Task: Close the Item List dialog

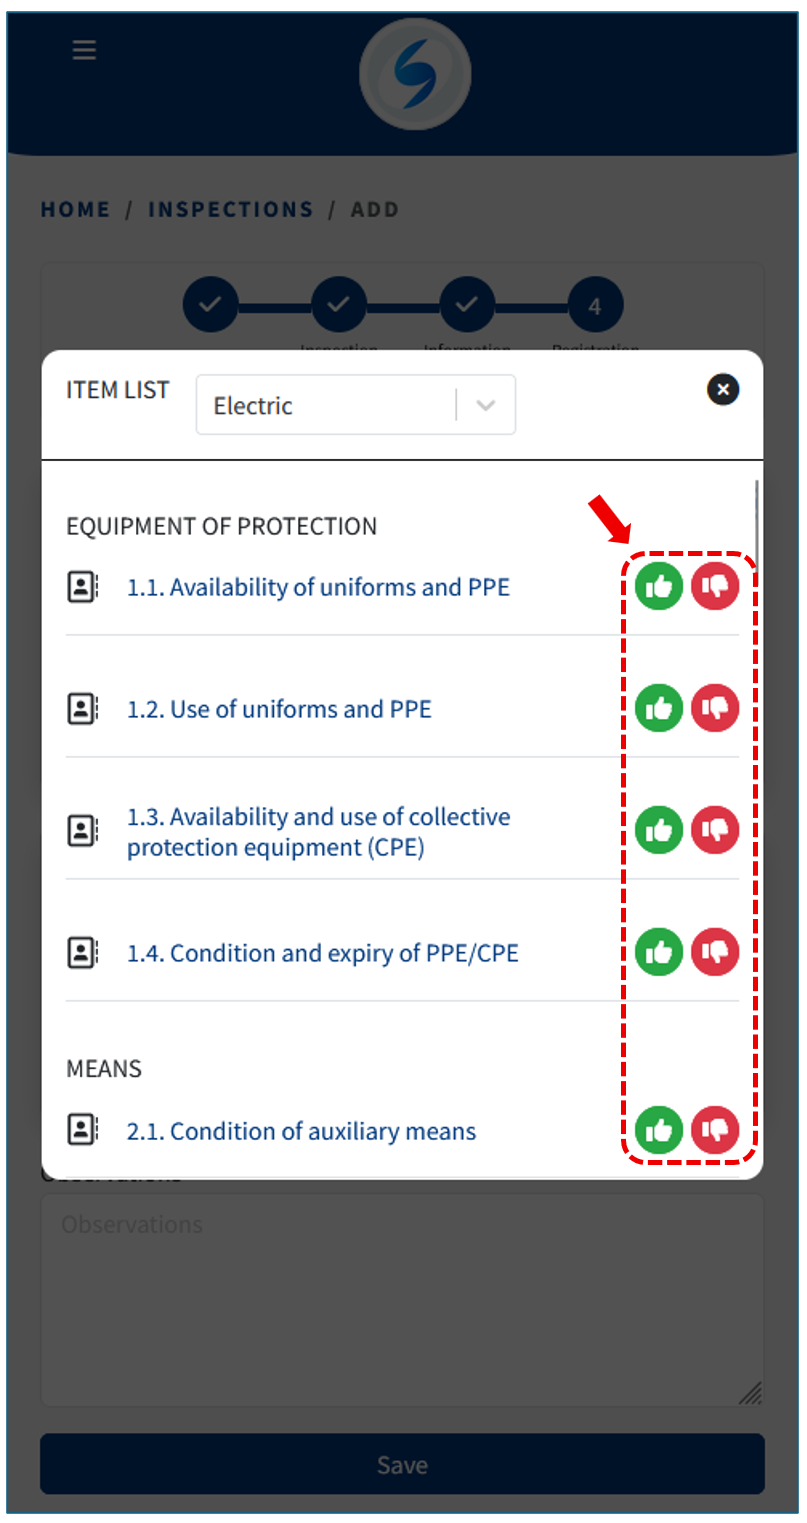Action: click(723, 389)
